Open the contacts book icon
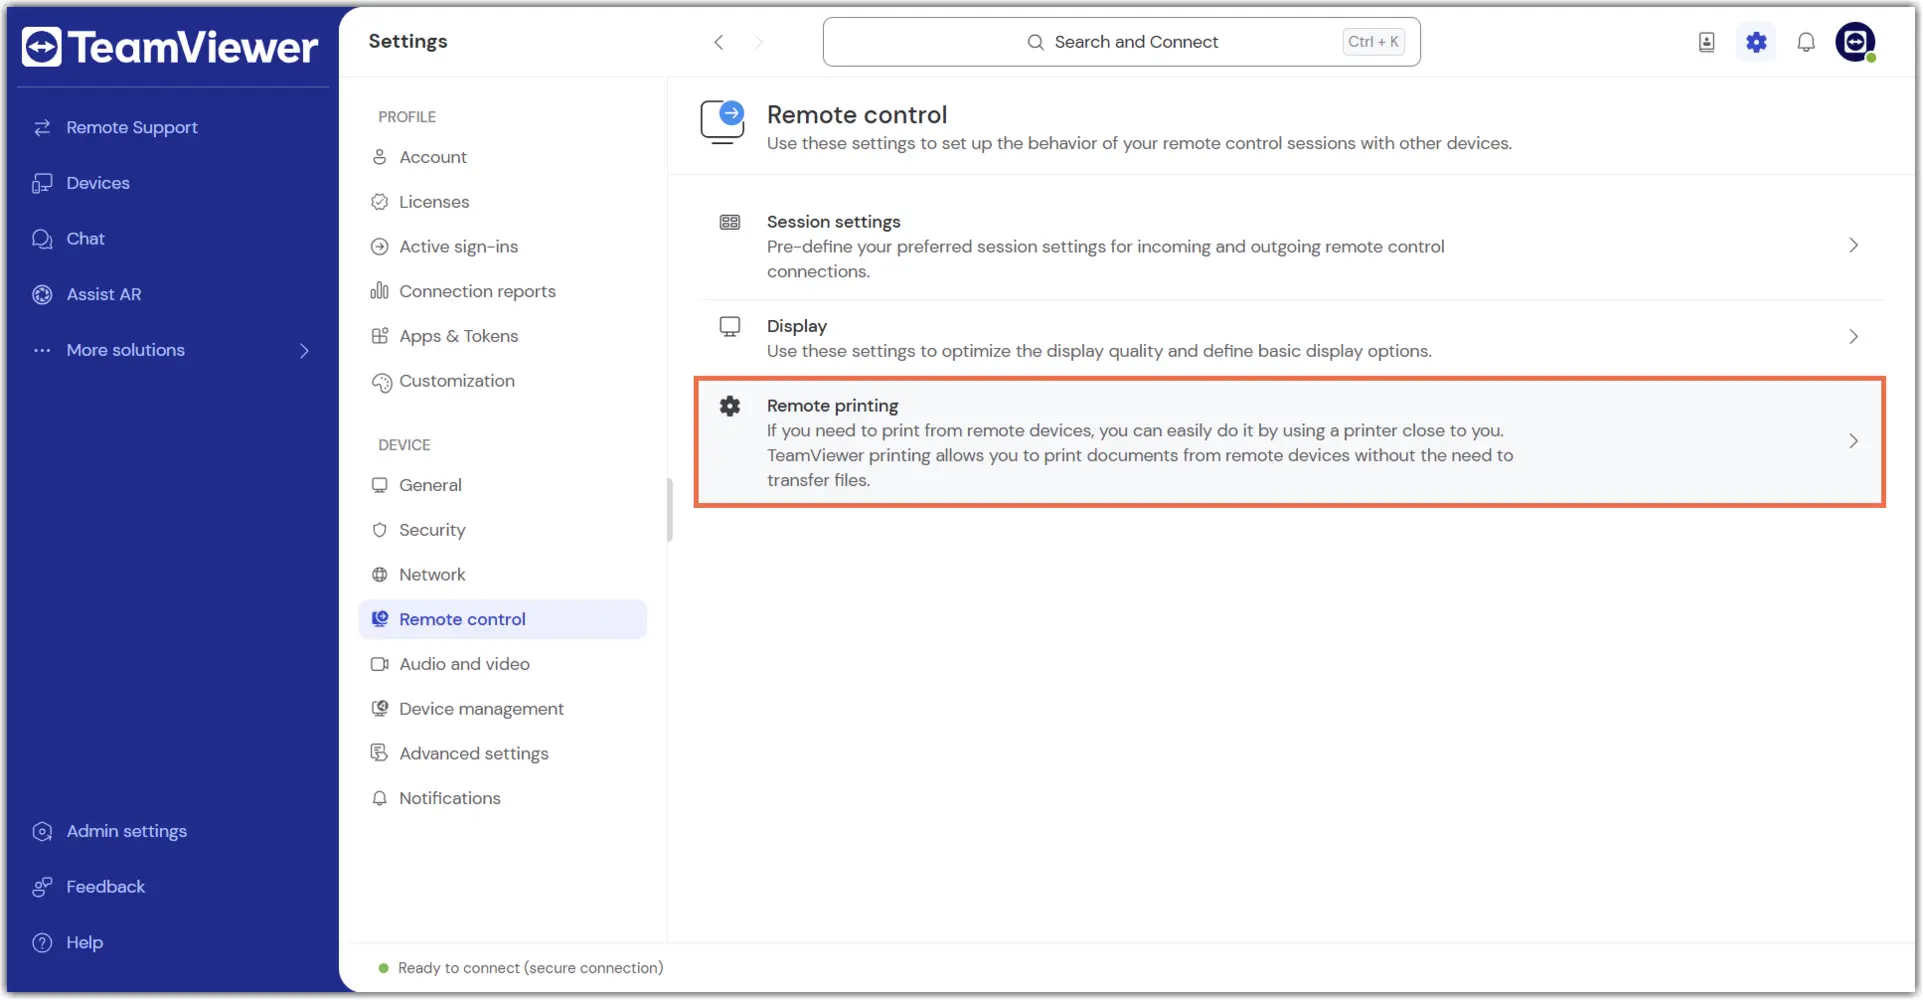The height and width of the screenshot is (1000, 1923). (x=1706, y=42)
